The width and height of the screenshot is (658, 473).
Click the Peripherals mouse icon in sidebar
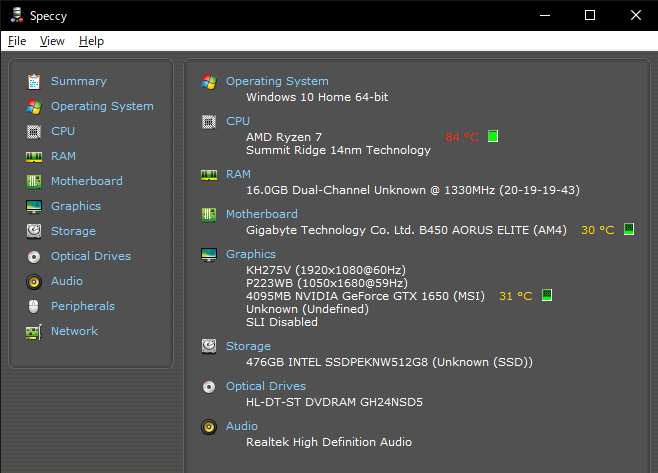[x=34, y=306]
